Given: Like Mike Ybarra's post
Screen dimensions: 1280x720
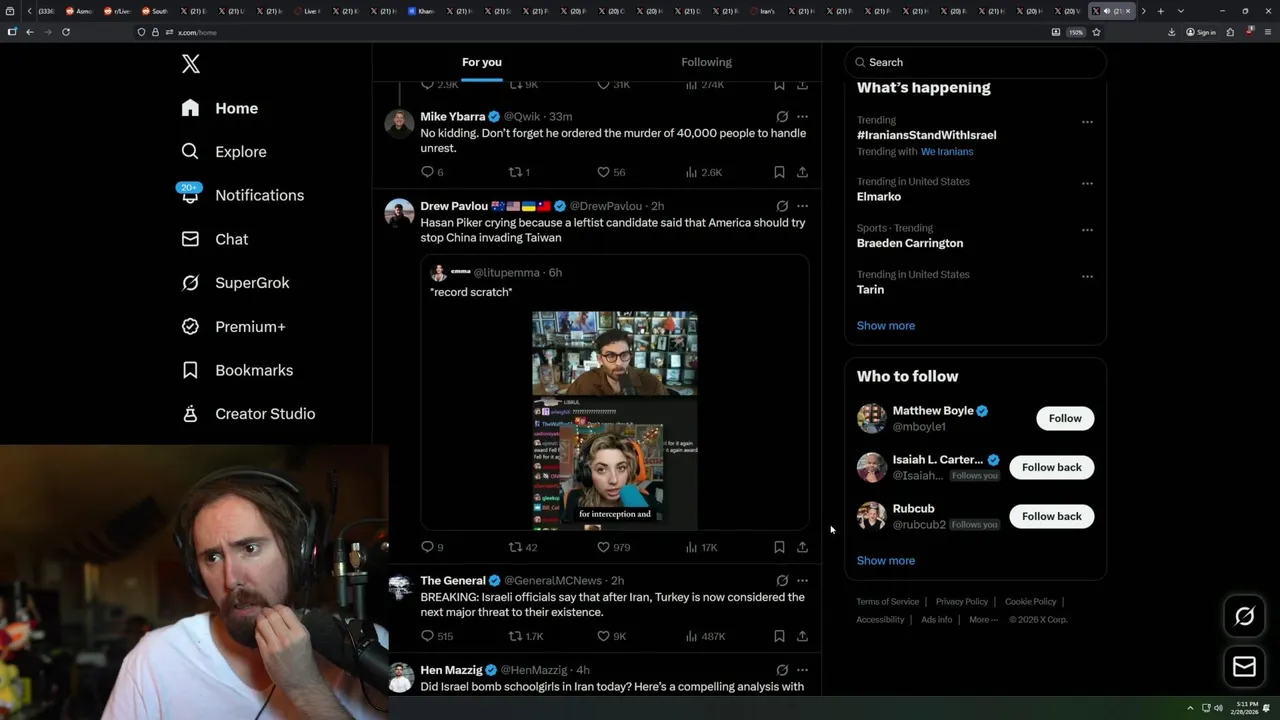Looking at the screenshot, I should point(611,172).
